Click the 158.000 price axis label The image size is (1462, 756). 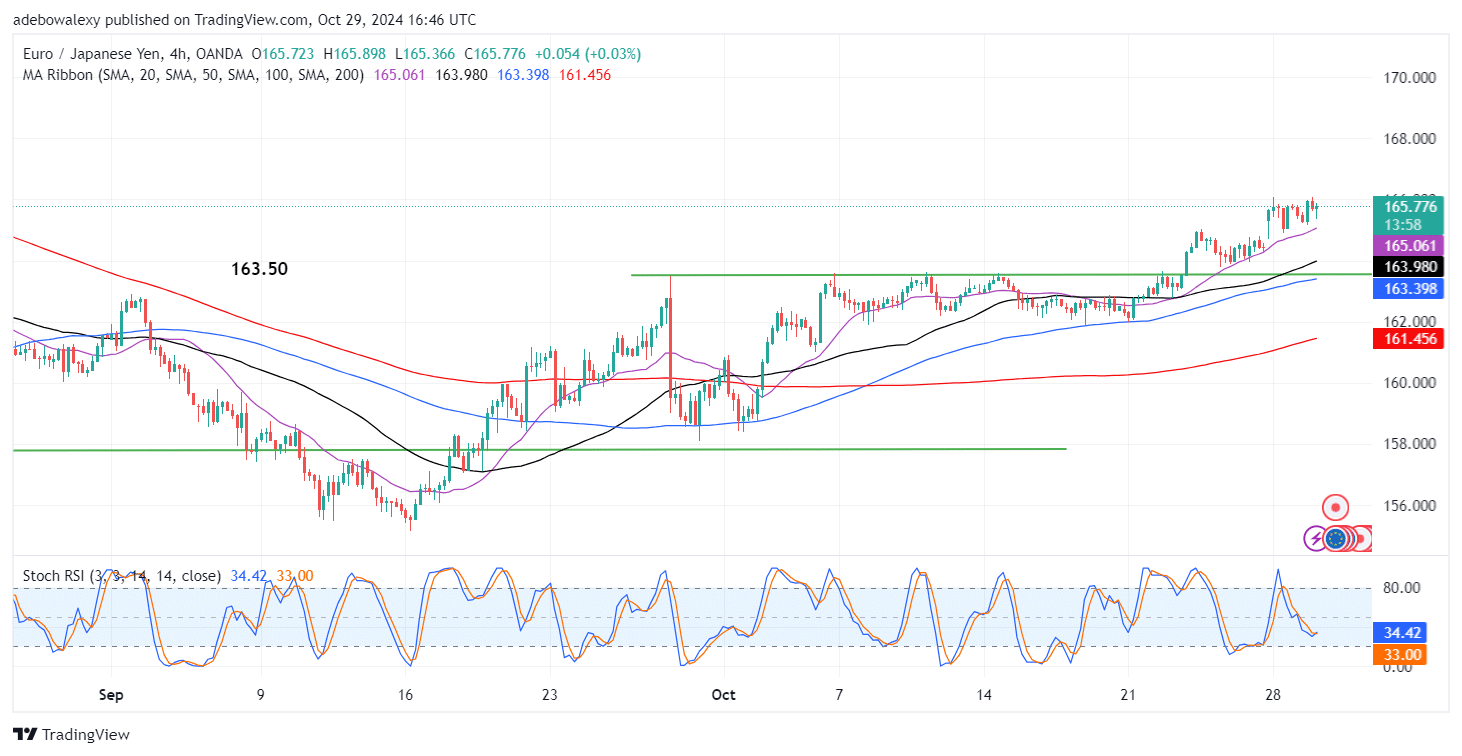1410,444
